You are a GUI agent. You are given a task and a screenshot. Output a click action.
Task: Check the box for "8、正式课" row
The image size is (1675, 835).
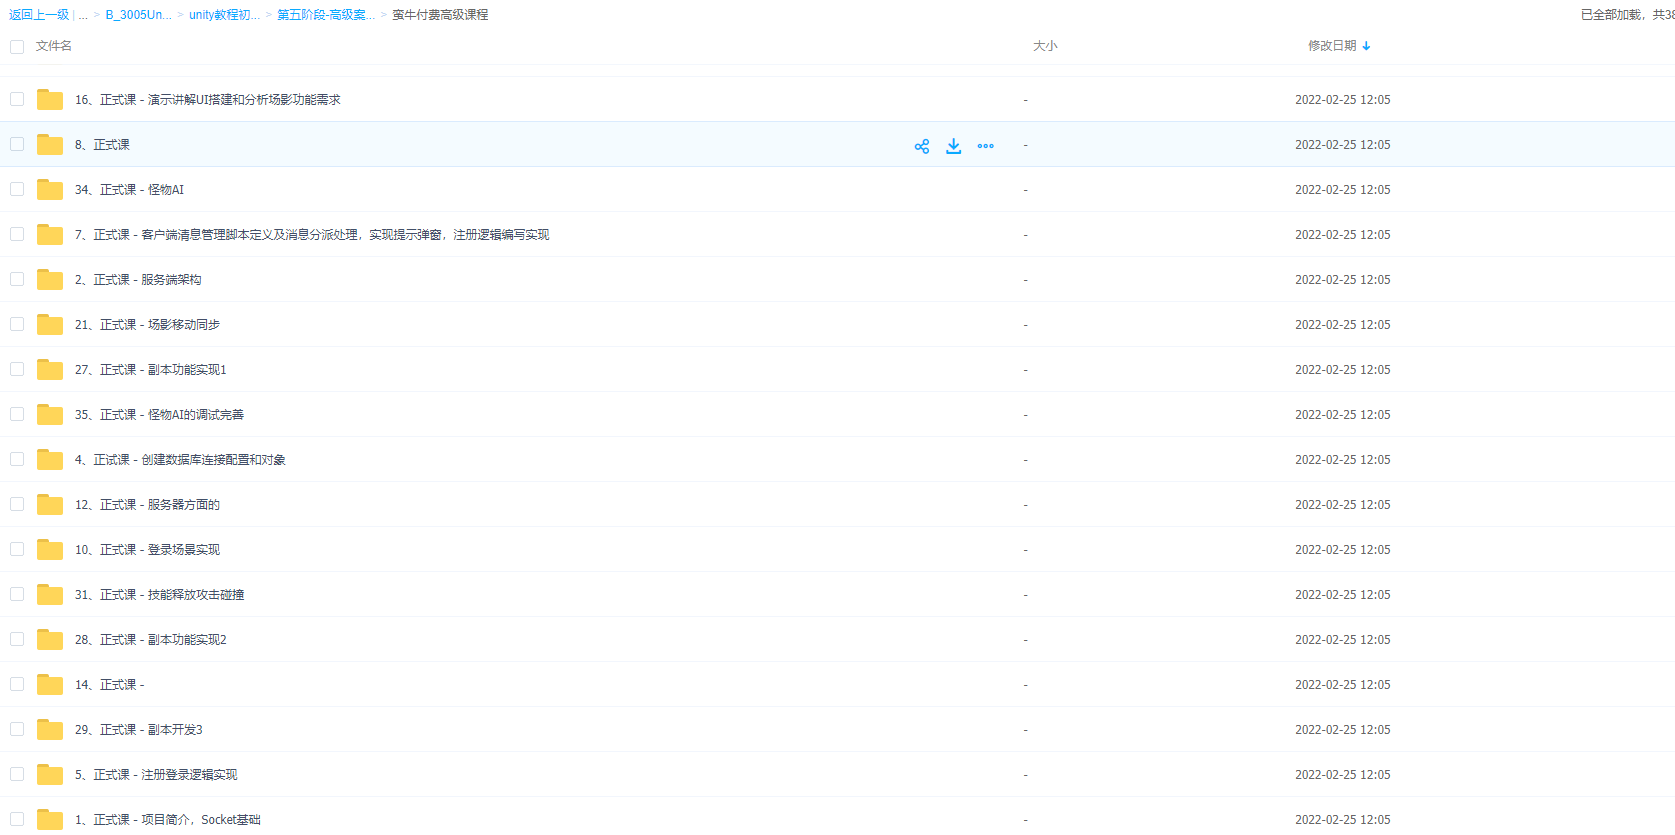[17, 144]
